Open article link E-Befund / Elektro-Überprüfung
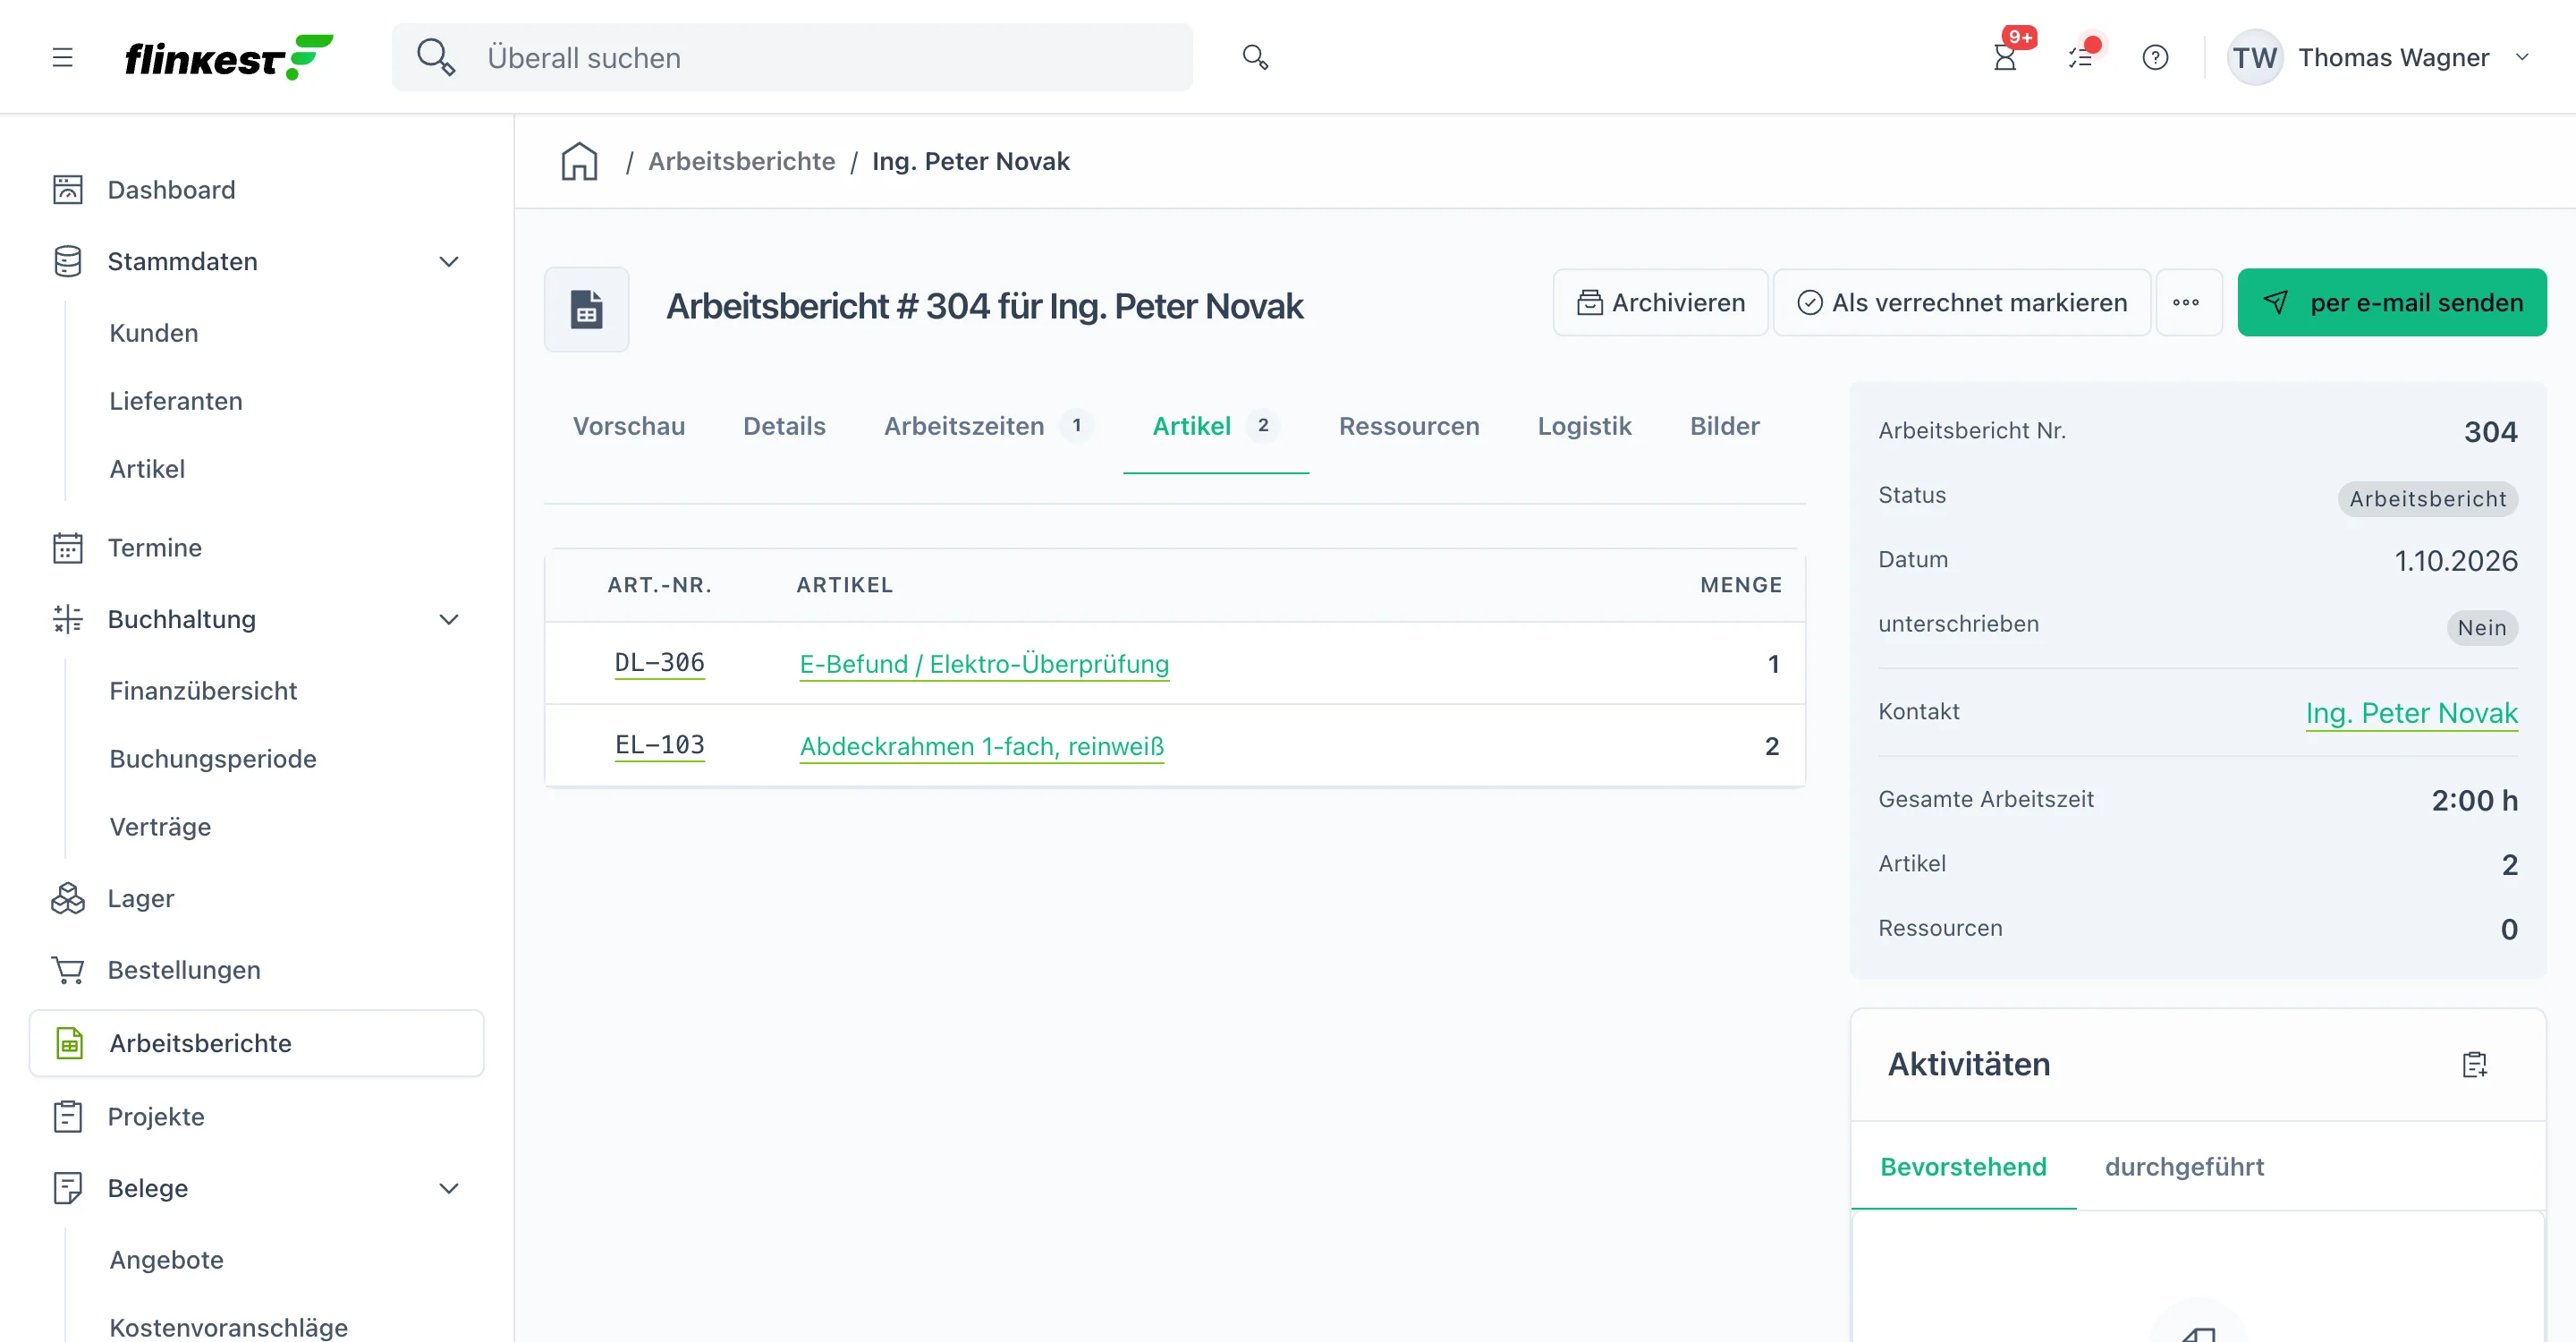The width and height of the screenshot is (2576, 1342). [984, 663]
